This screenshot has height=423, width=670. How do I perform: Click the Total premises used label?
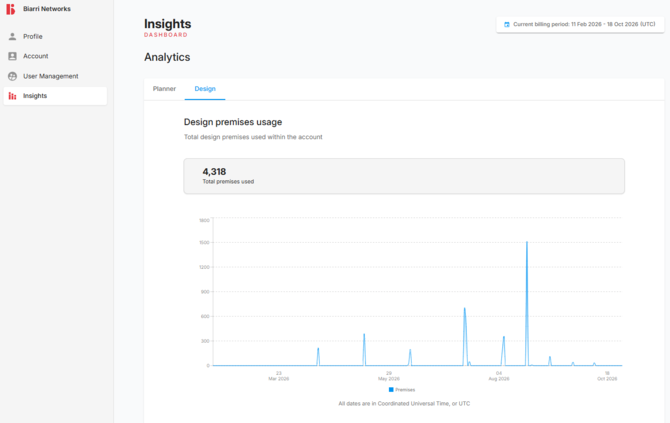(228, 182)
